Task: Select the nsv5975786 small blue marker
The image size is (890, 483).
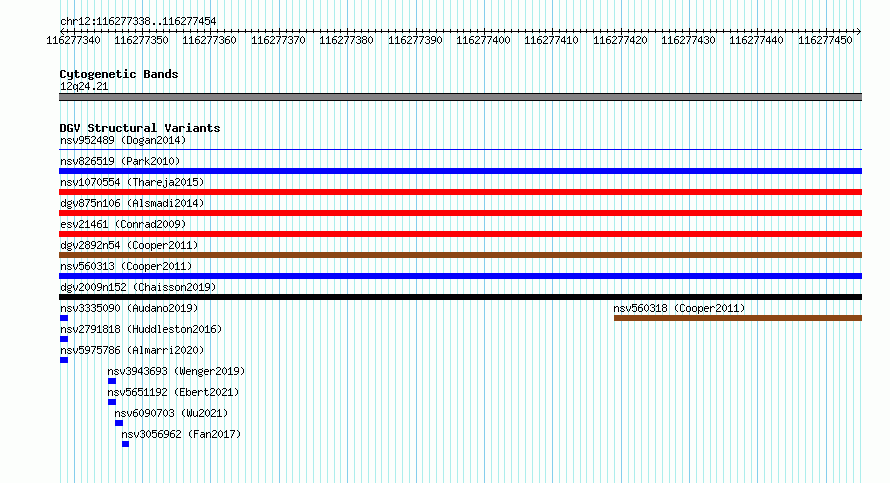Action: click(64, 360)
